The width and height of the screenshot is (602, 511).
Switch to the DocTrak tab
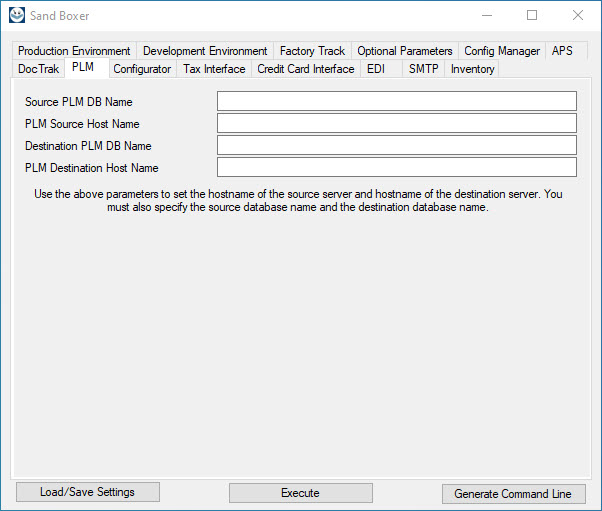click(x=39, y=69)
